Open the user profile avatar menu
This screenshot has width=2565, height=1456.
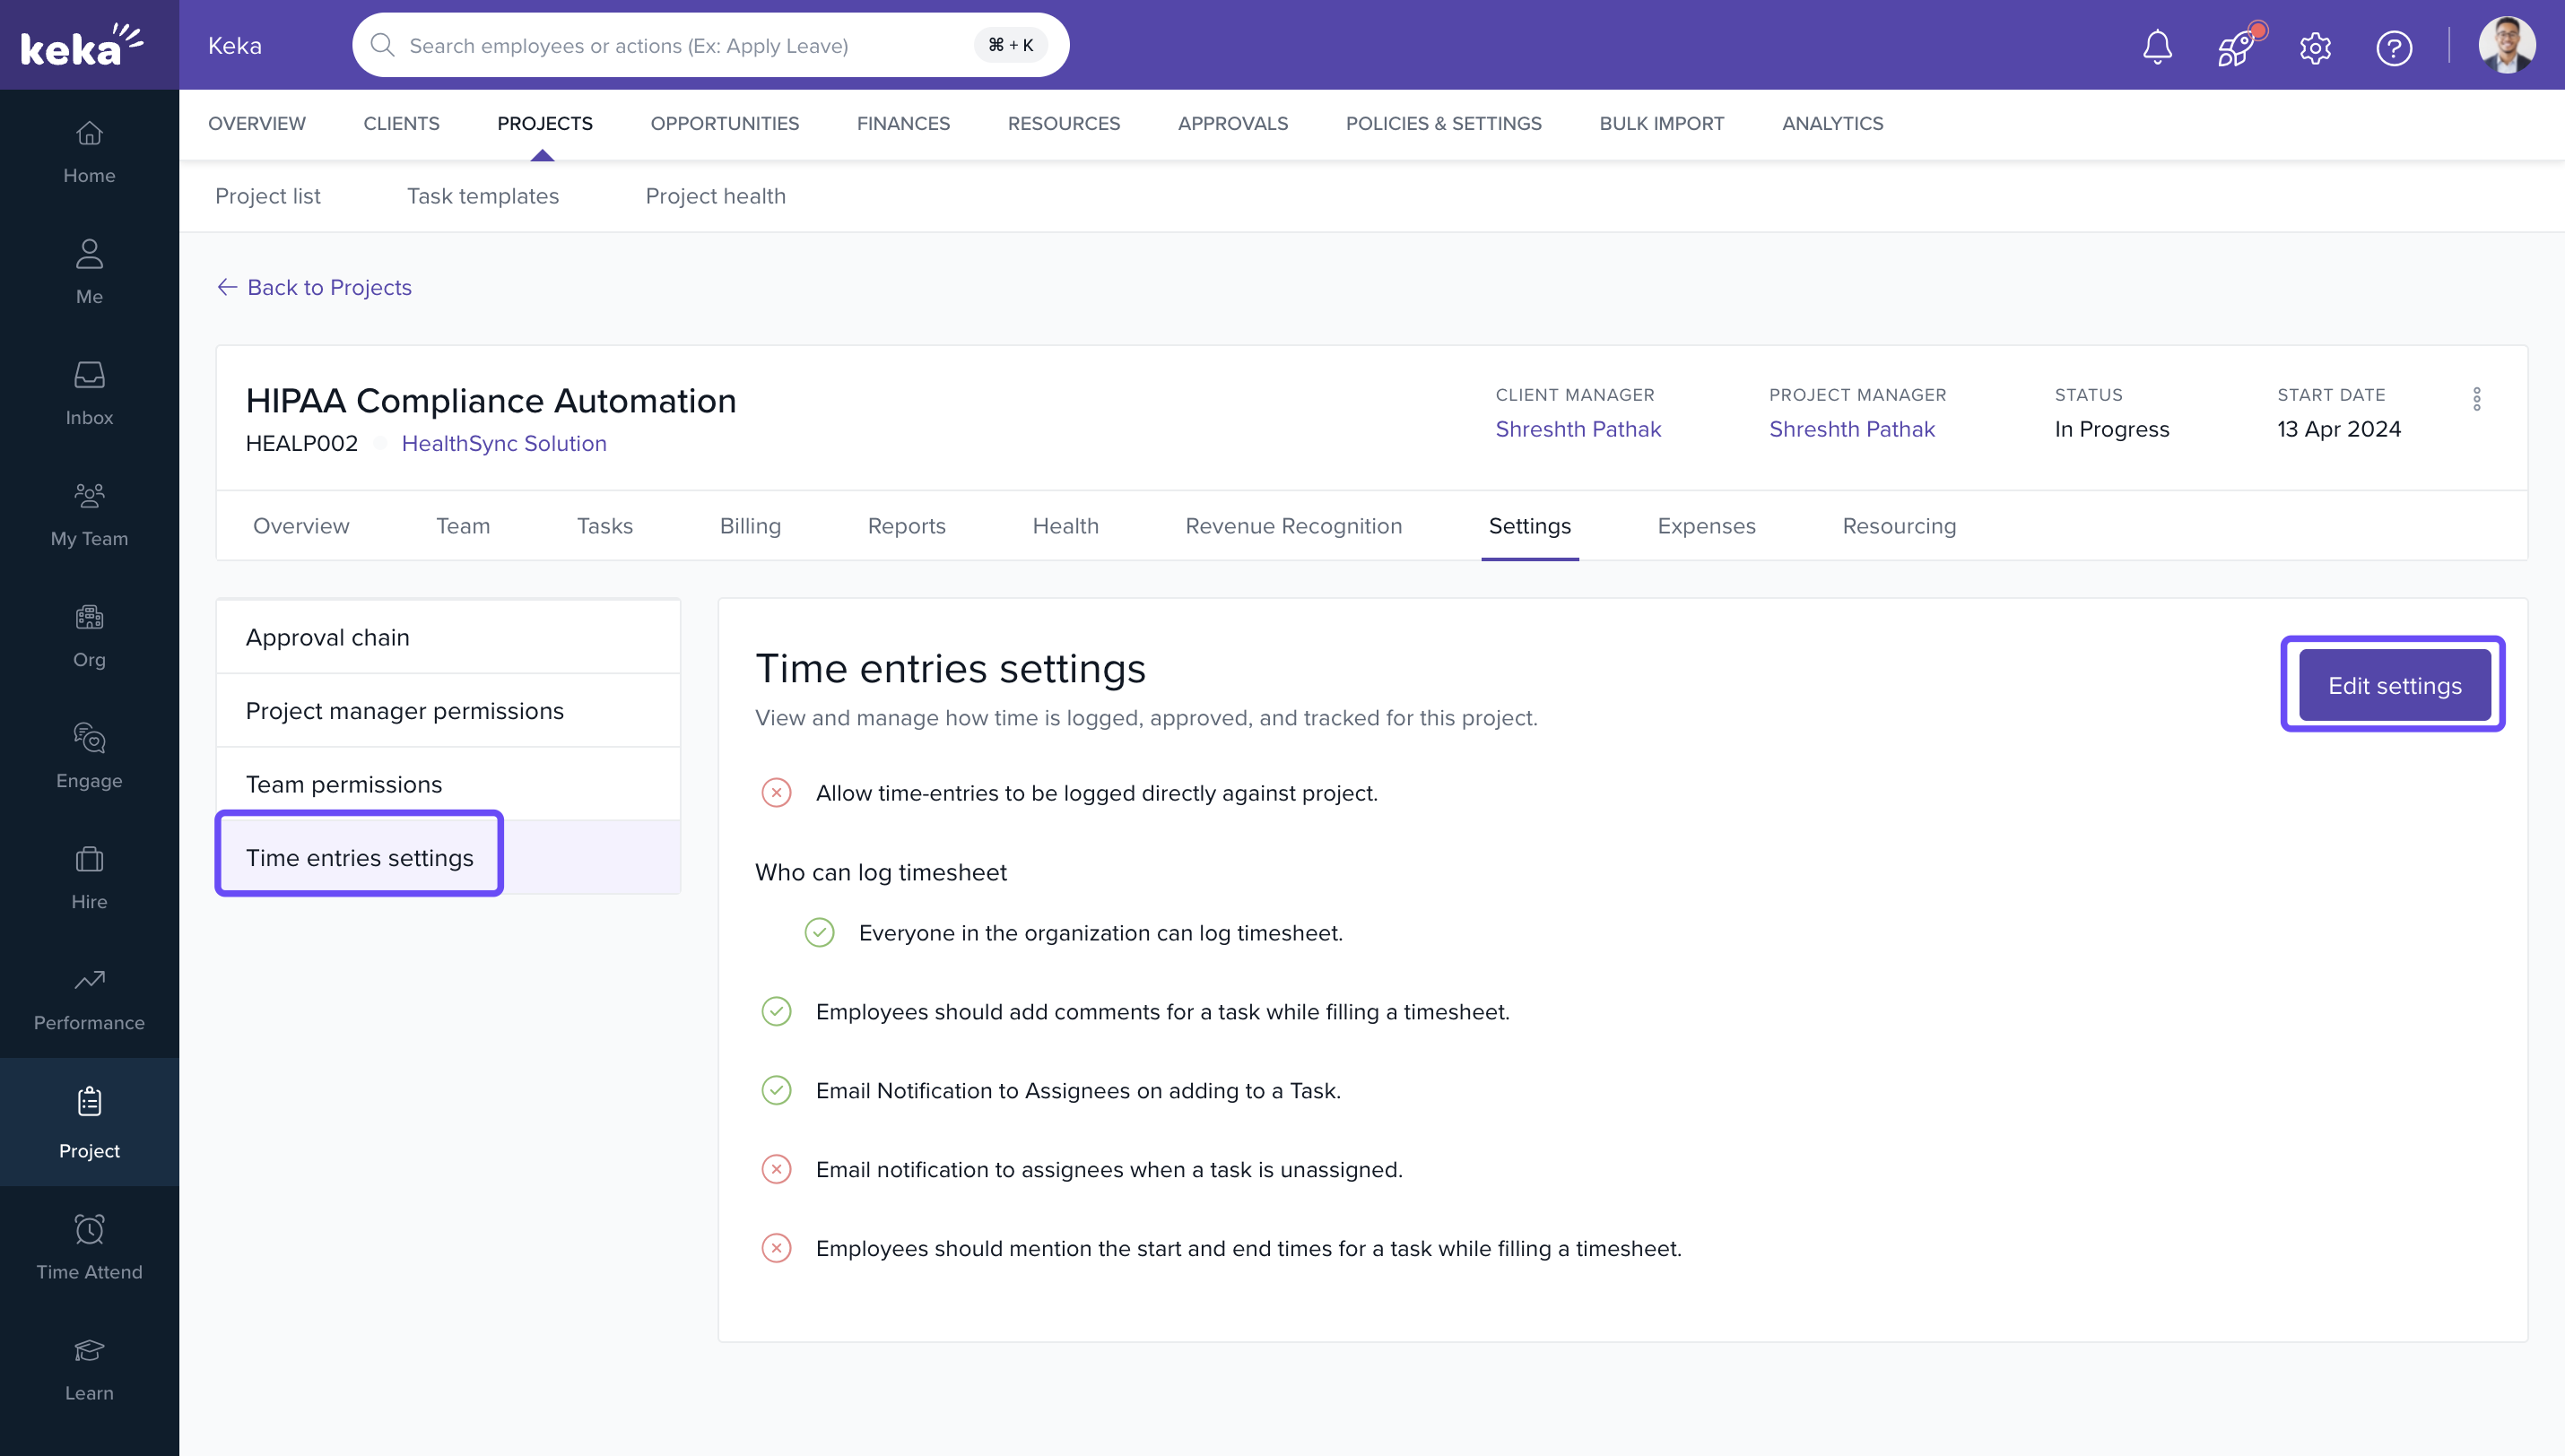coord(2506,46)
